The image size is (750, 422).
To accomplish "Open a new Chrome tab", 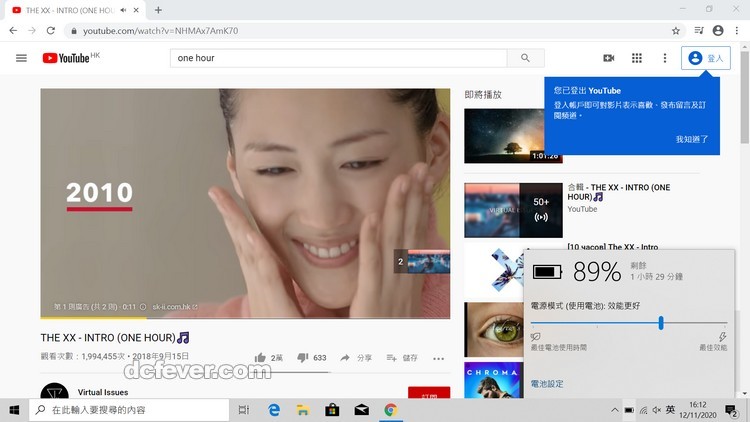I will tap(158, 10).
